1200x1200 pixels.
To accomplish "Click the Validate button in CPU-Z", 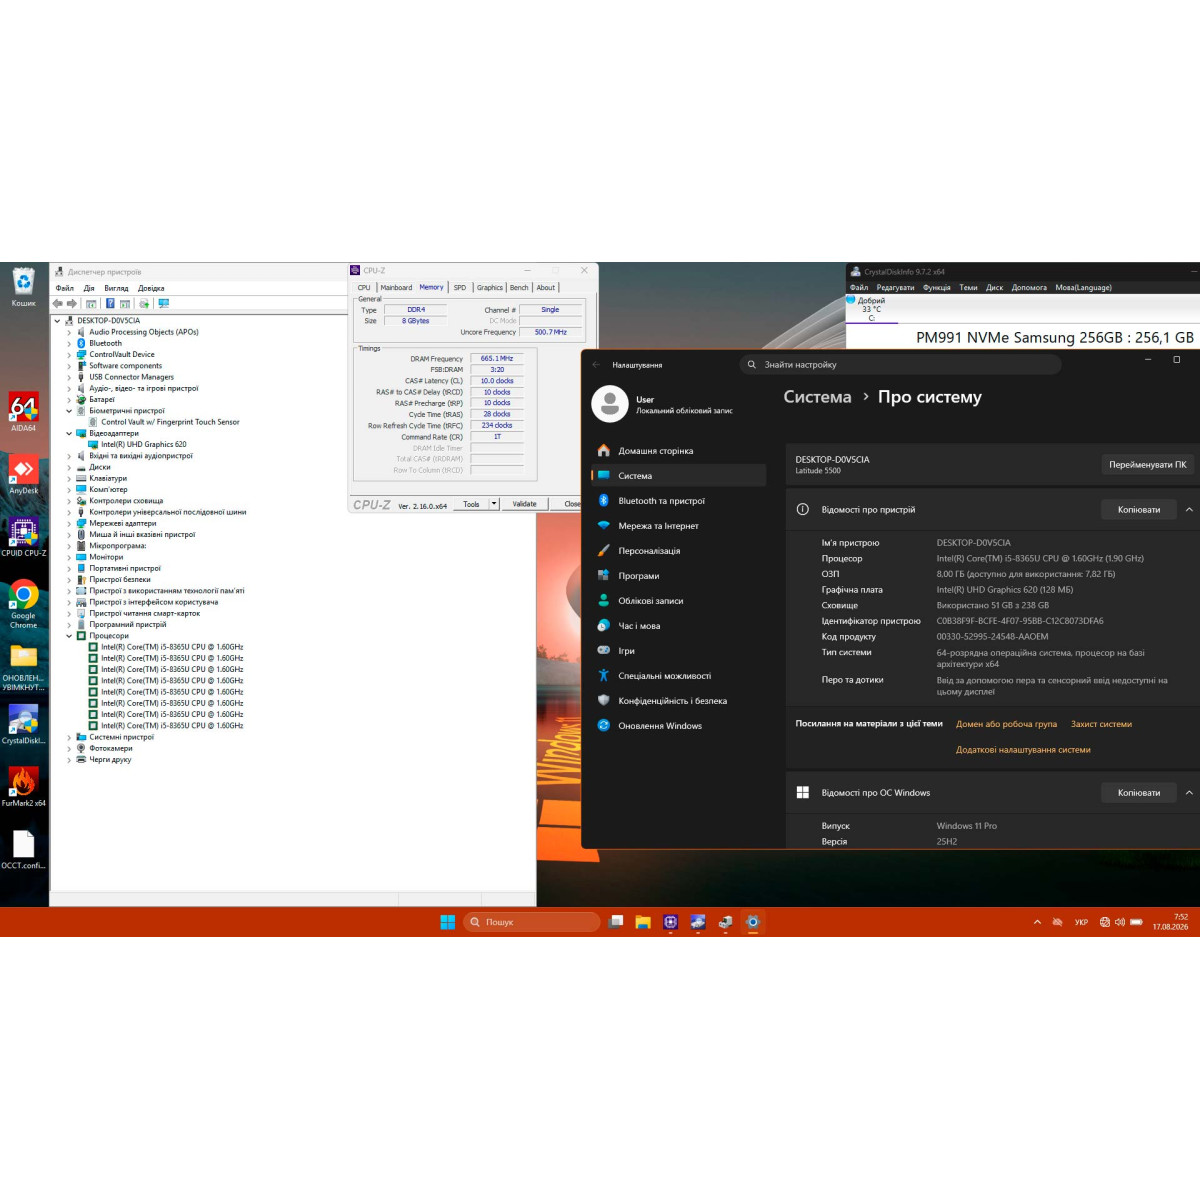I will tap(525, 504).
